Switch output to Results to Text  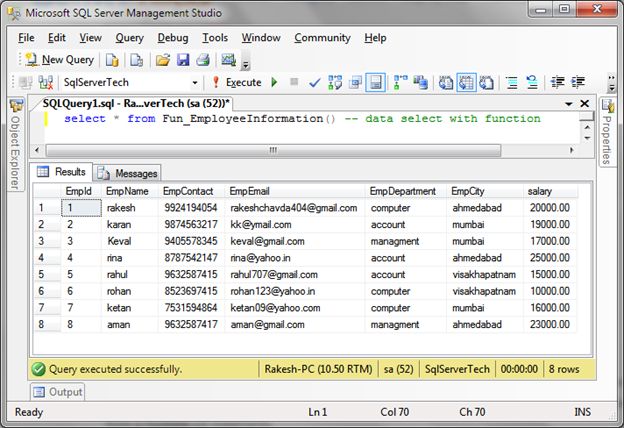tap(446, 82)
